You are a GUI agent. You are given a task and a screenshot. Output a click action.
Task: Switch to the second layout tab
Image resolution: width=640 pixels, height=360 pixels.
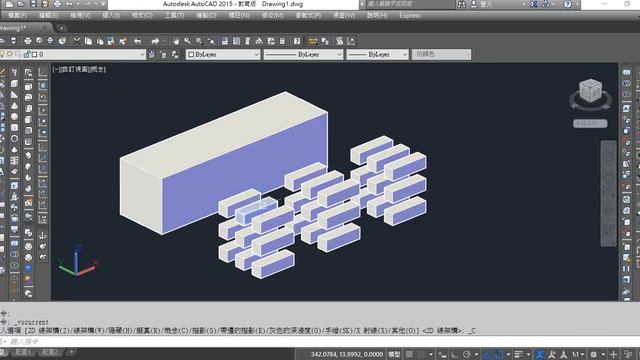[x=51, y=352]
